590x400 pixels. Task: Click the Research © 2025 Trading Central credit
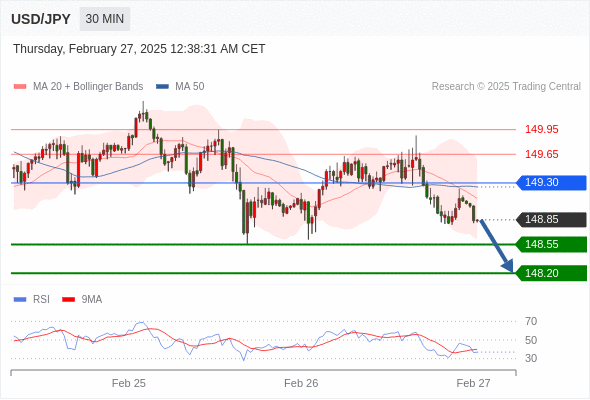tap(506, 87)
